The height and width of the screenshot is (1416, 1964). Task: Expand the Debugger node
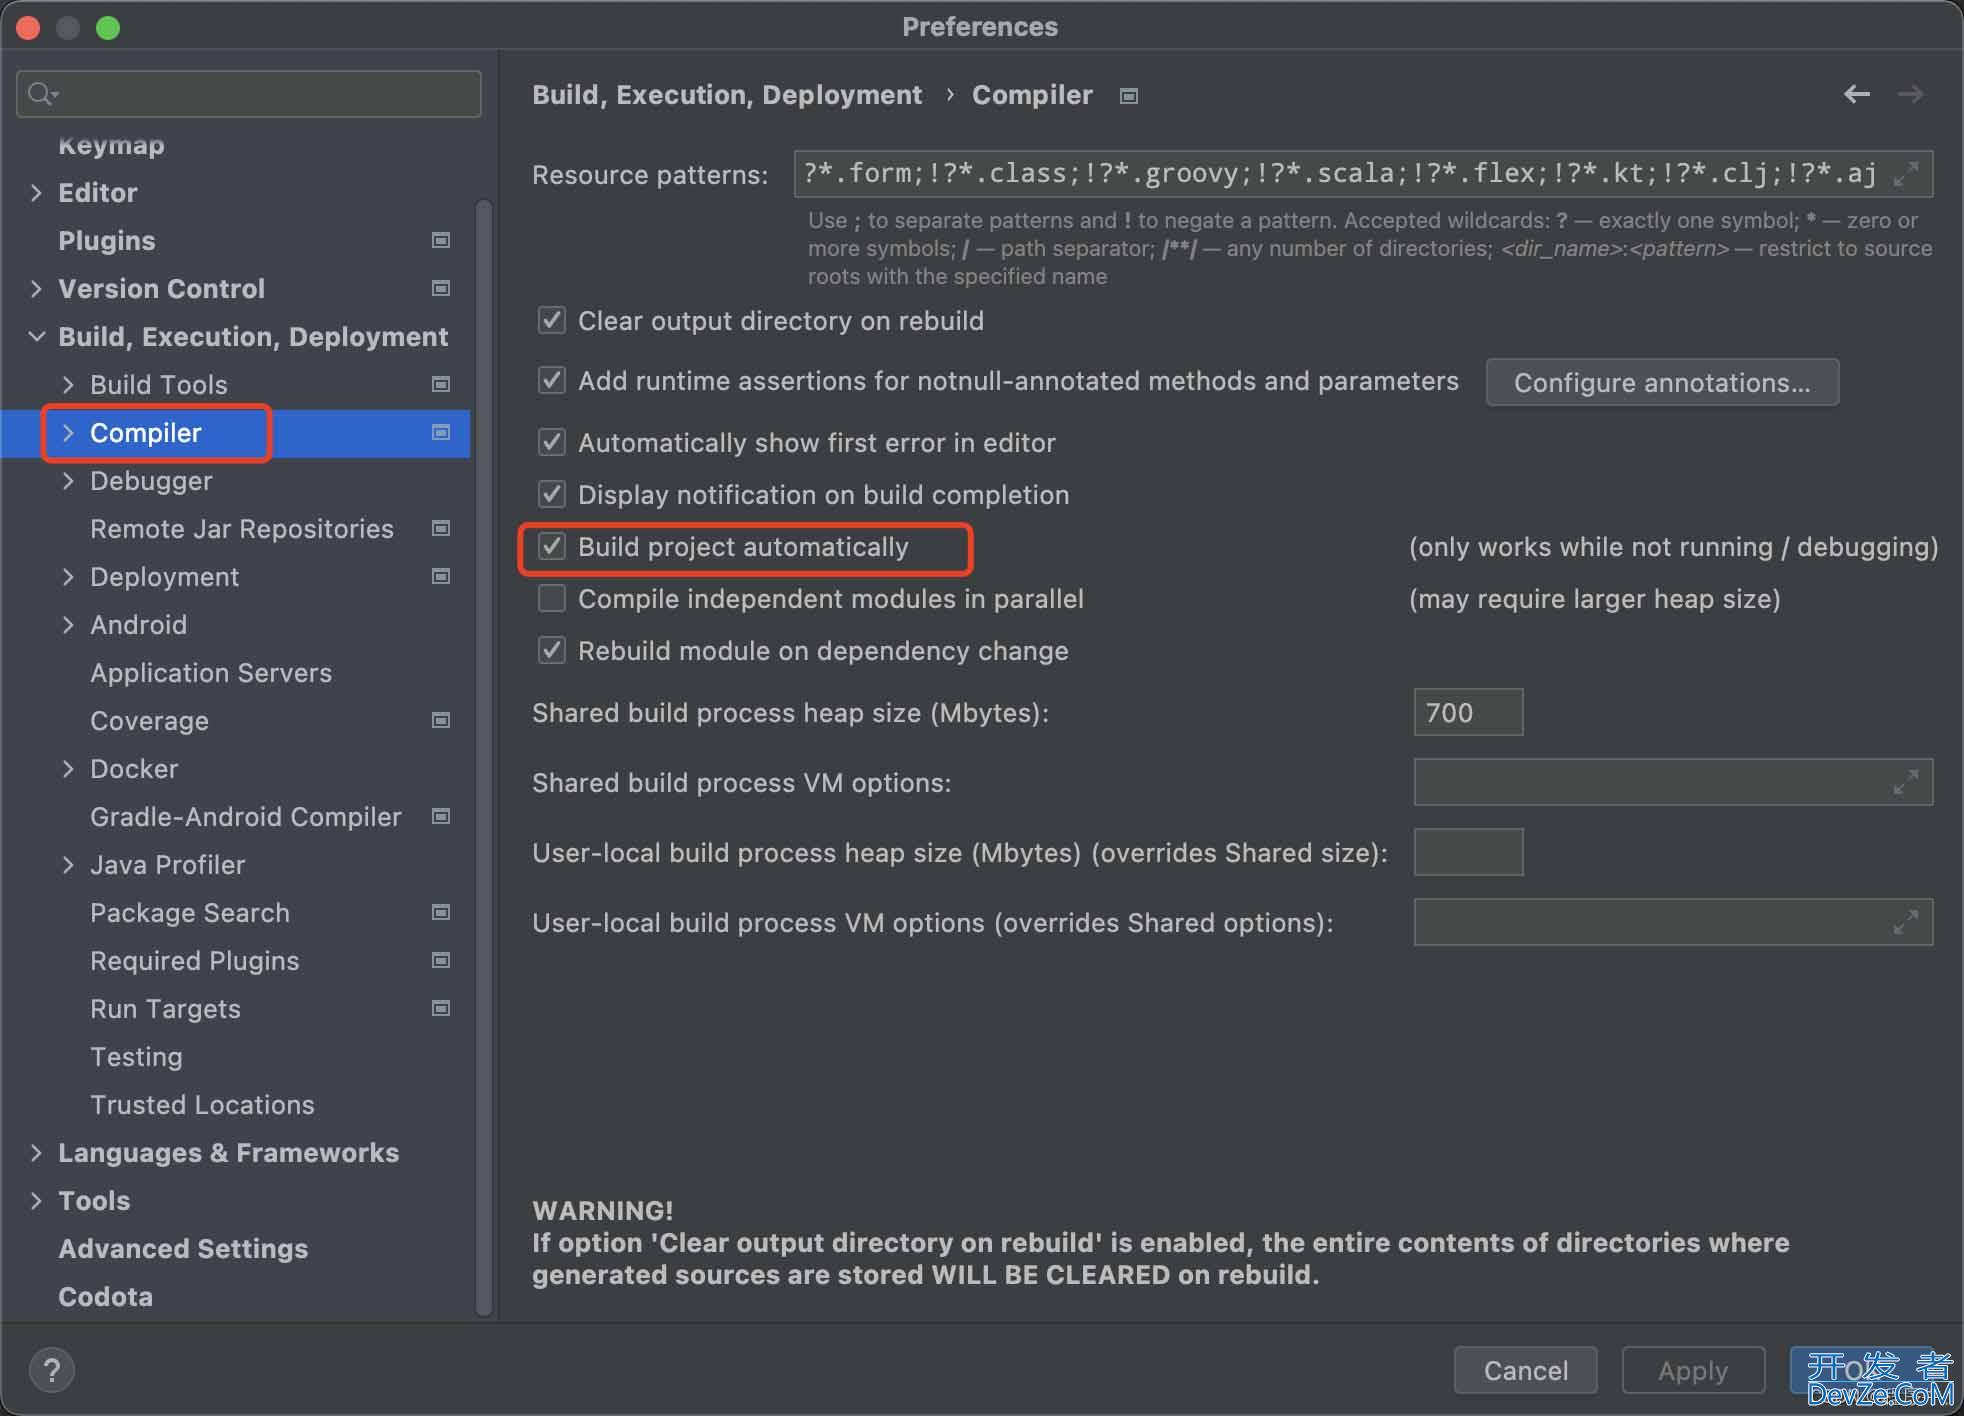coord(68,480)
